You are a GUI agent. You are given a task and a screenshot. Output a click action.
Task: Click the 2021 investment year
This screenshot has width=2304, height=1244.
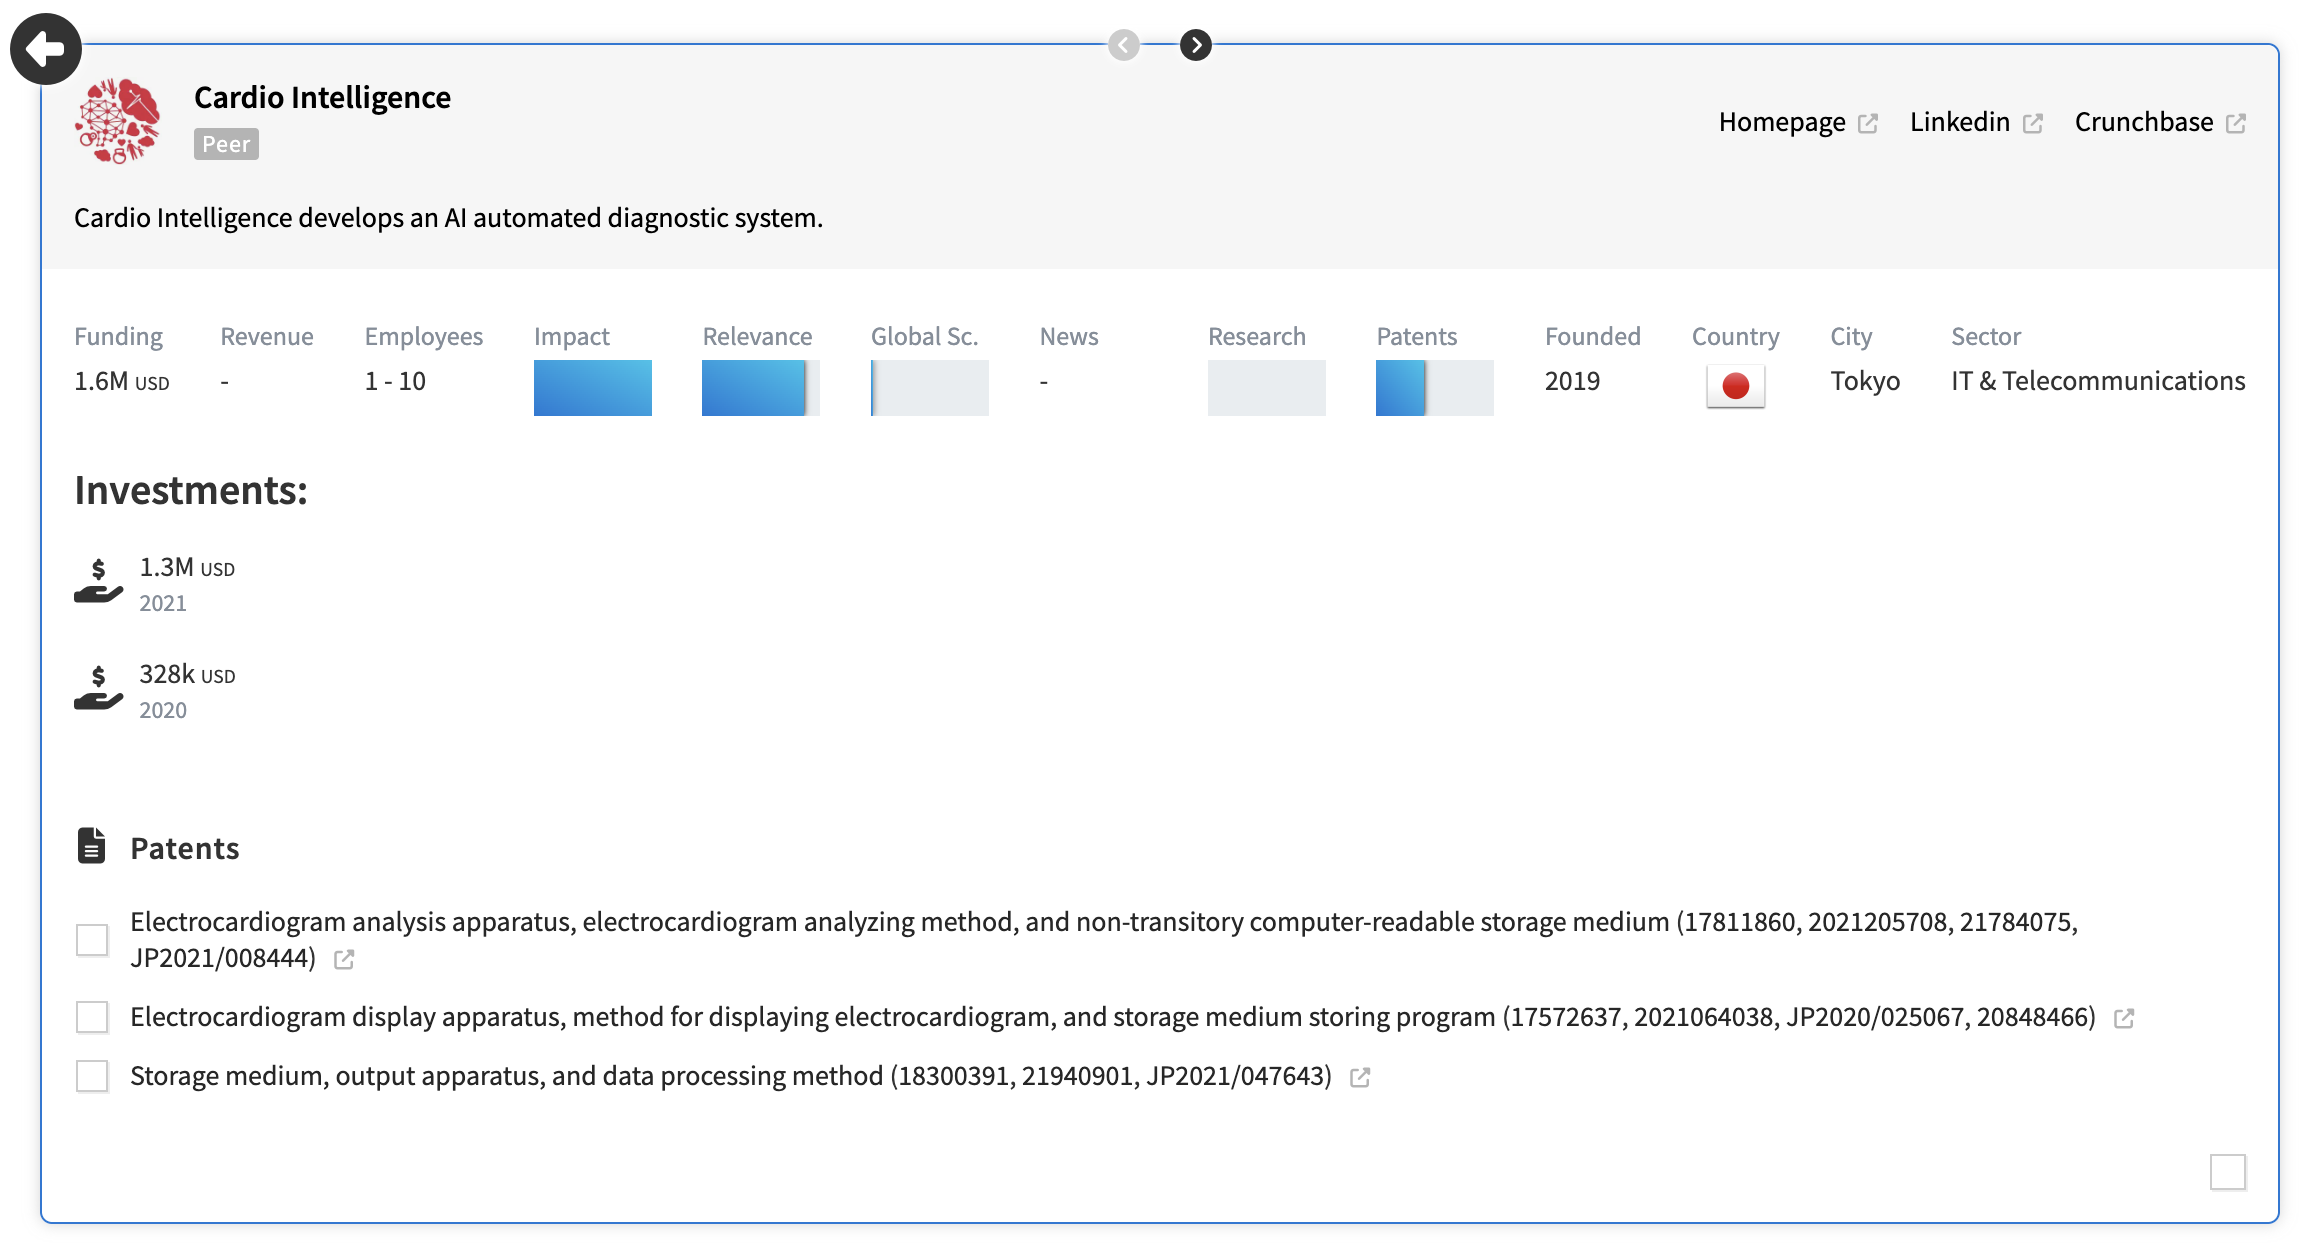pos(163,604)
